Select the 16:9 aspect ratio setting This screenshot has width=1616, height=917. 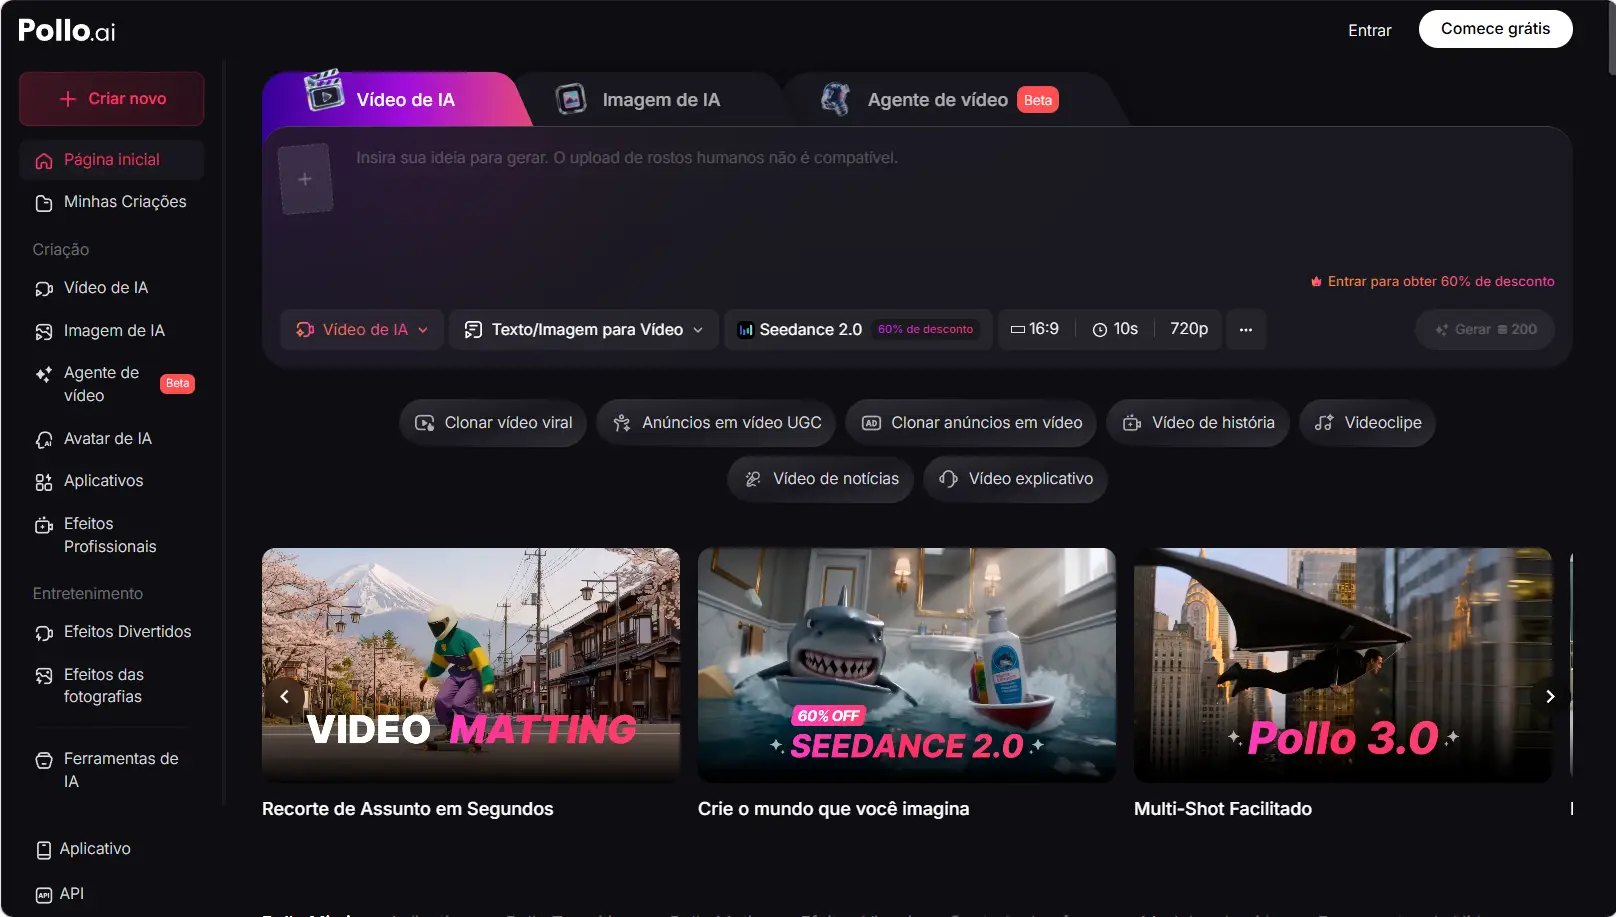click(x=1035, y=329)
